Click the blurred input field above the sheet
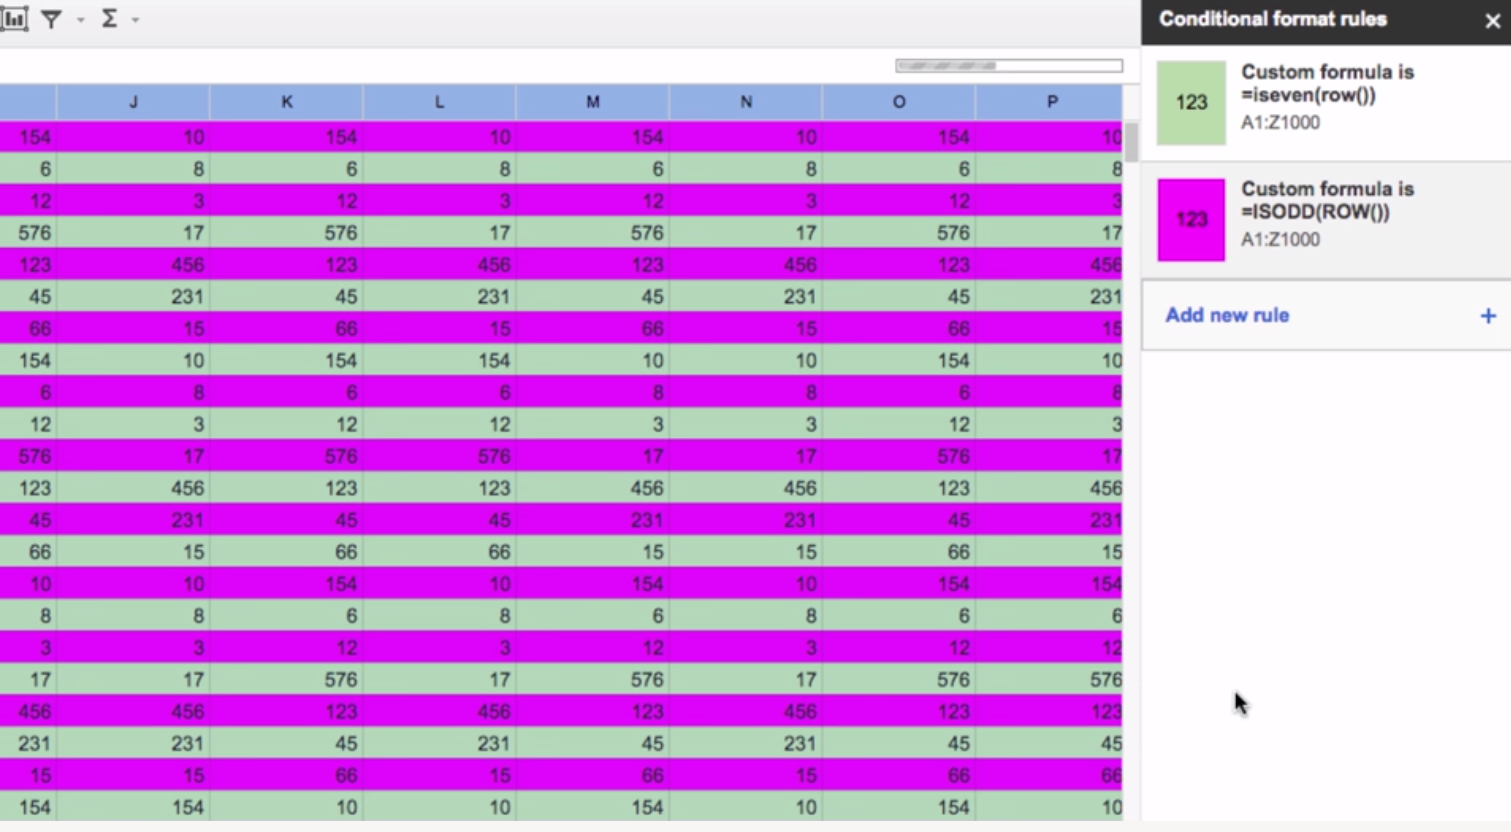Screen dimensions: 1511x832 (x=1008, y=64)
